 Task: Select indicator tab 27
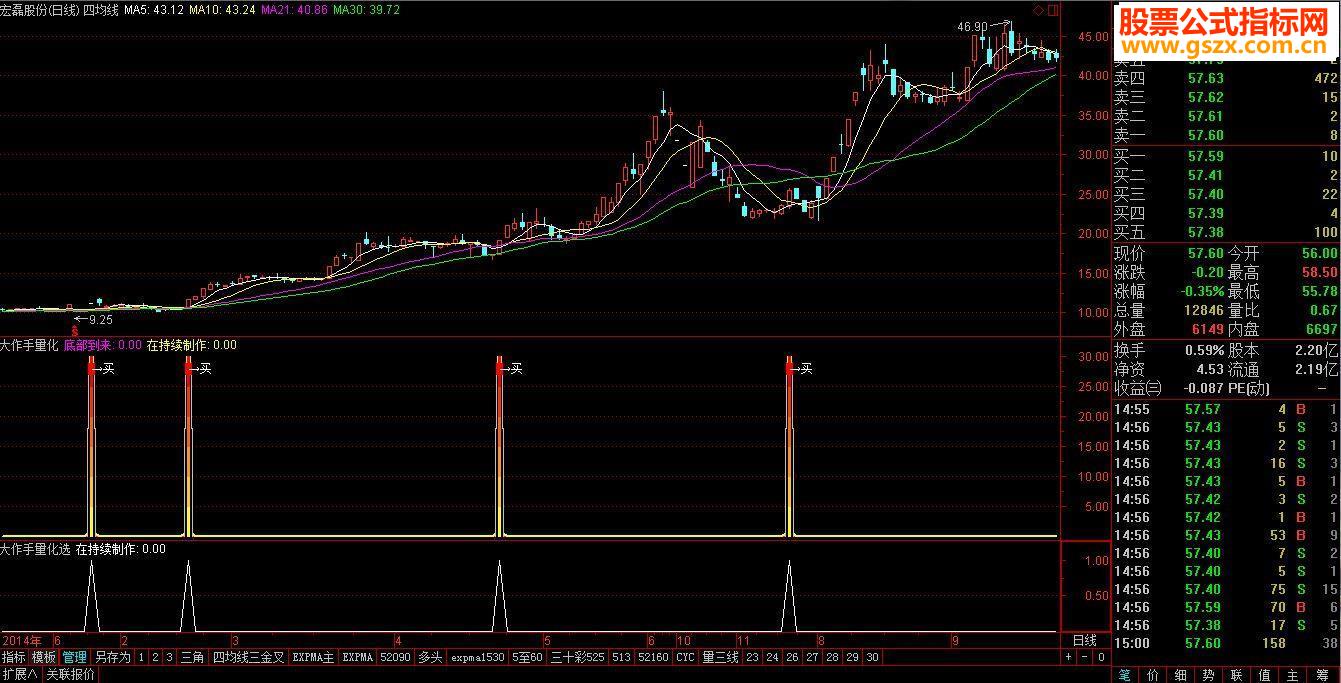pos(812,657)
